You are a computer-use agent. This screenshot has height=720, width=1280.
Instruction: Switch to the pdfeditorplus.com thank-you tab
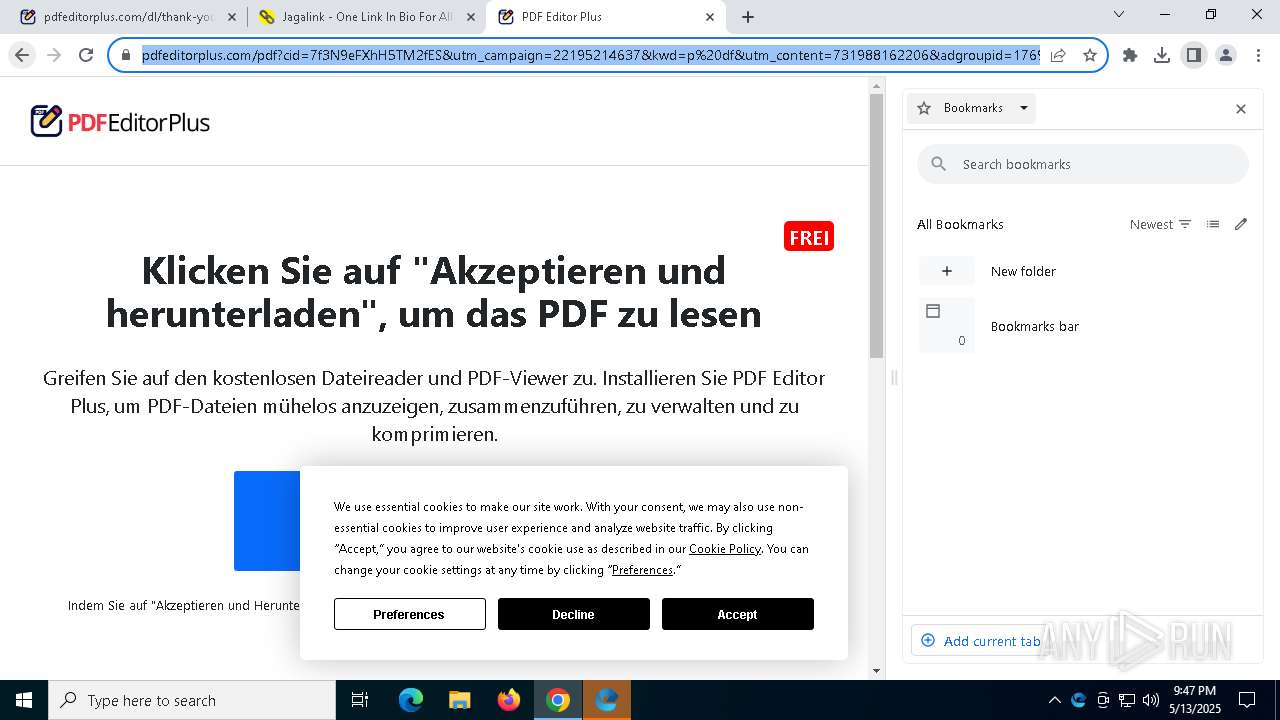pos(126,17)
